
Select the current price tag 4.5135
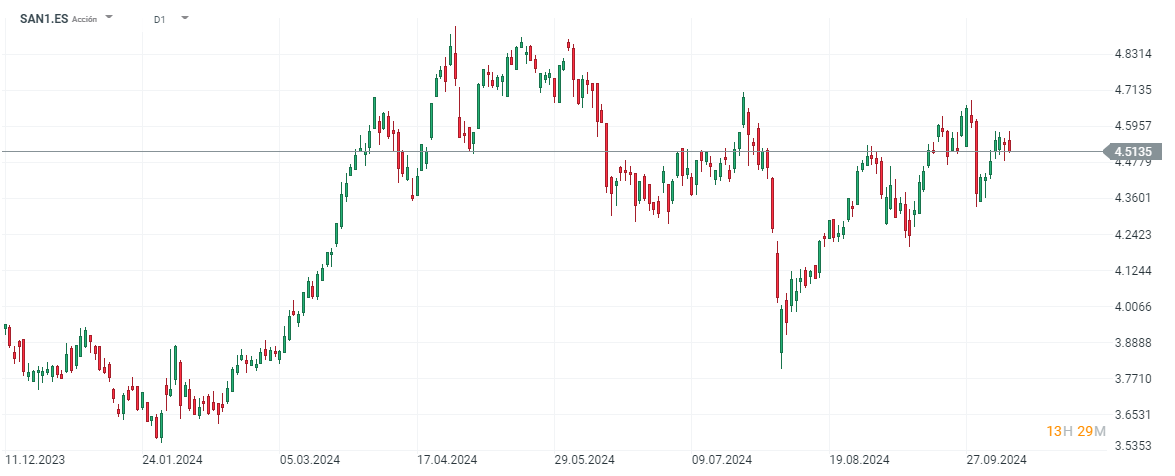click(x=1133, y=152)
